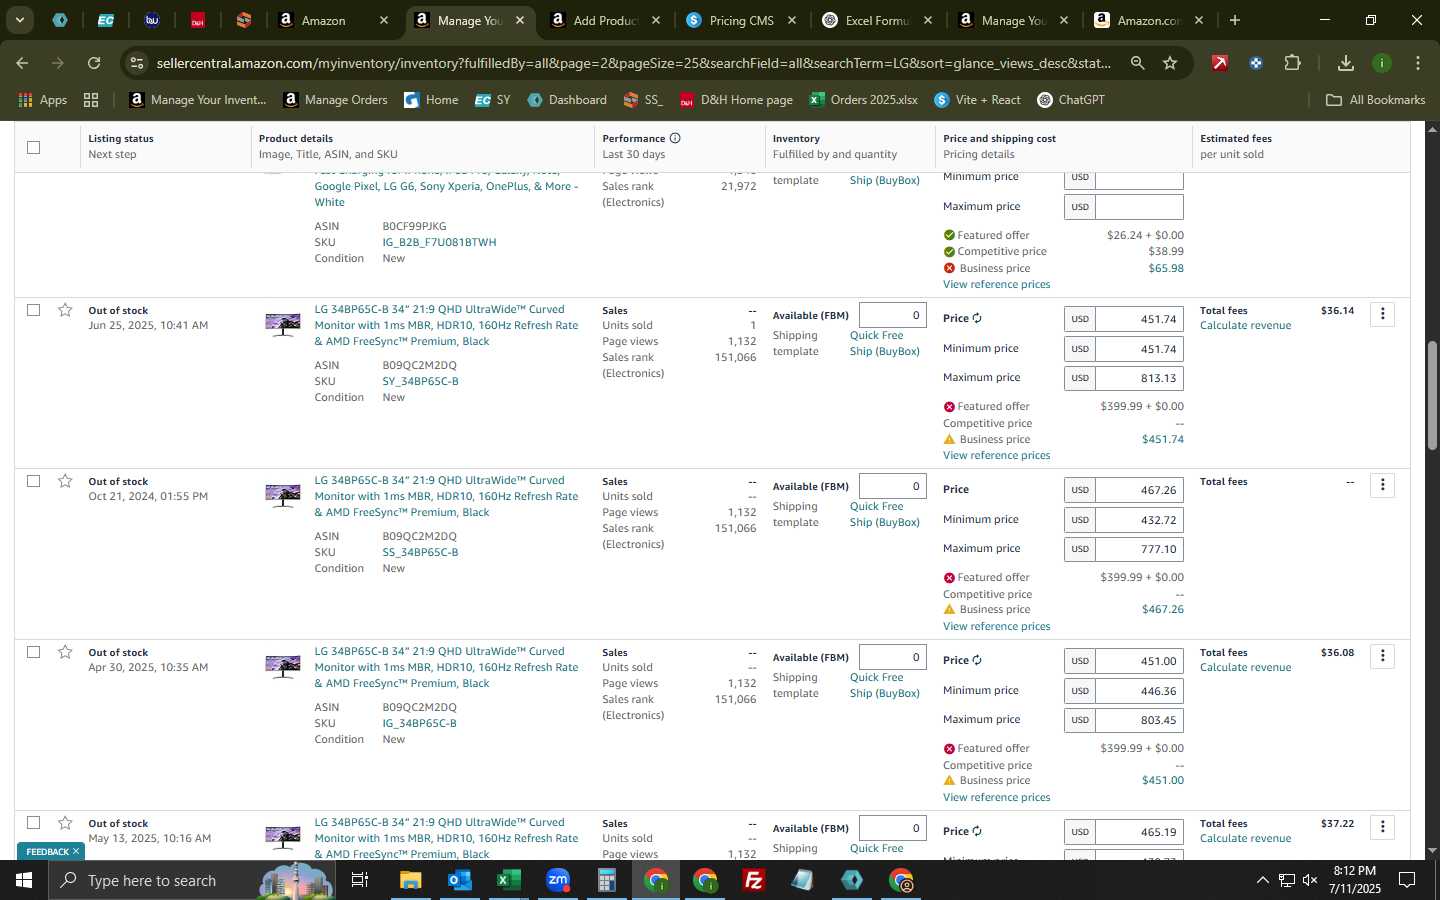The height and width of the screenshot is (900, 1440).
Task: Open the tab search dropdown arrow
Action: click(19, 20)
